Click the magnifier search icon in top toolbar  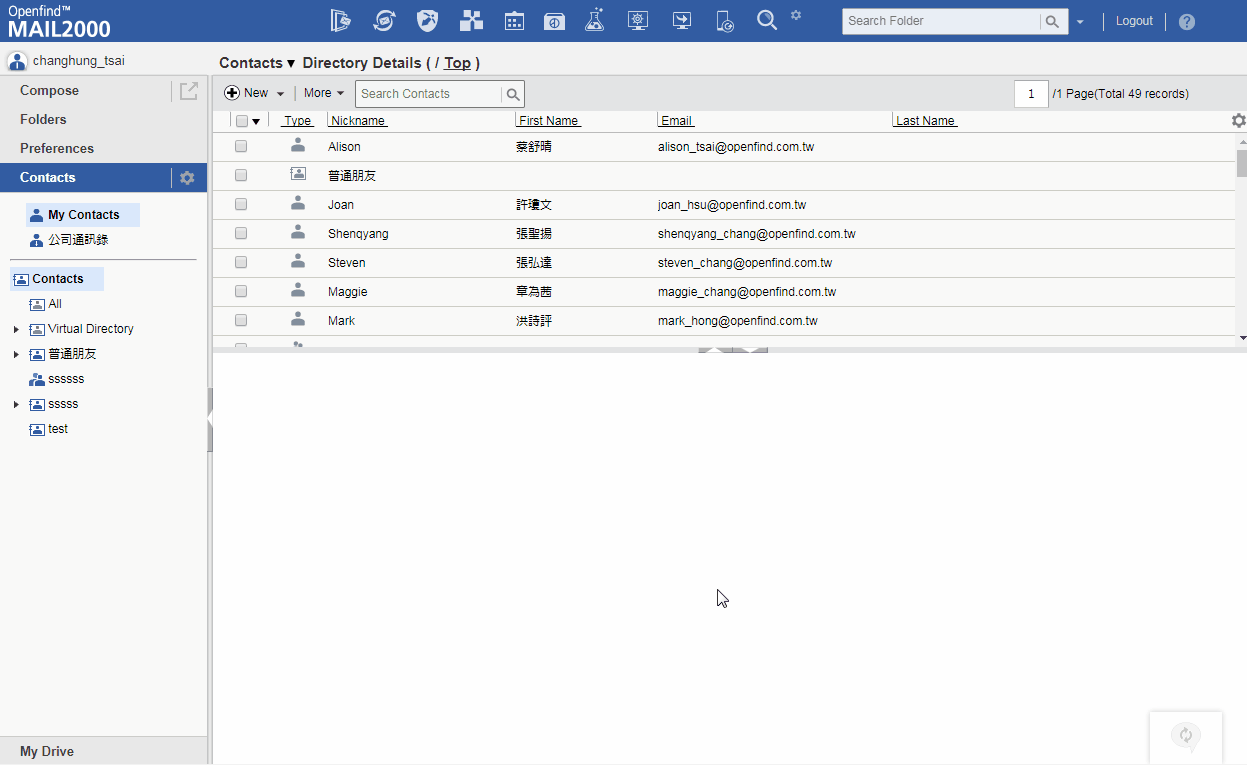(x=767, y=20)
